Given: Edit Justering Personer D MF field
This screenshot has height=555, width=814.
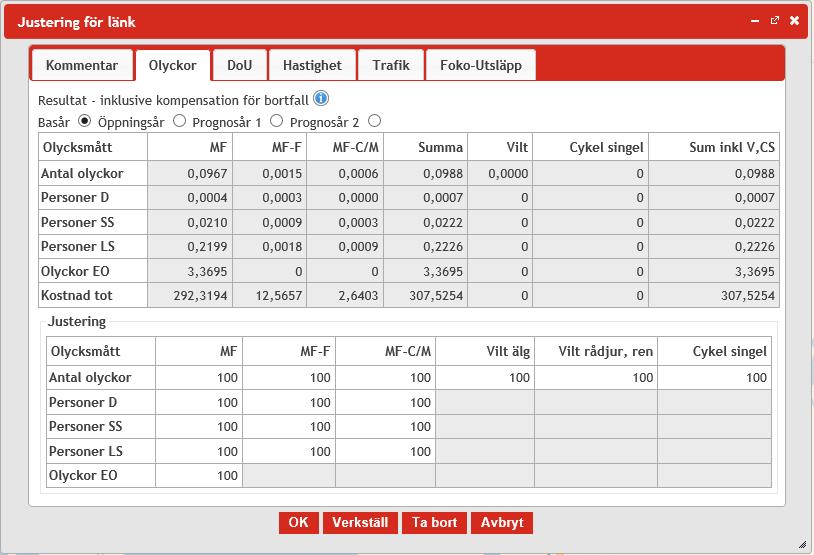Looking at the screenshot, I should pyautogui.click(x=199, y=402).
